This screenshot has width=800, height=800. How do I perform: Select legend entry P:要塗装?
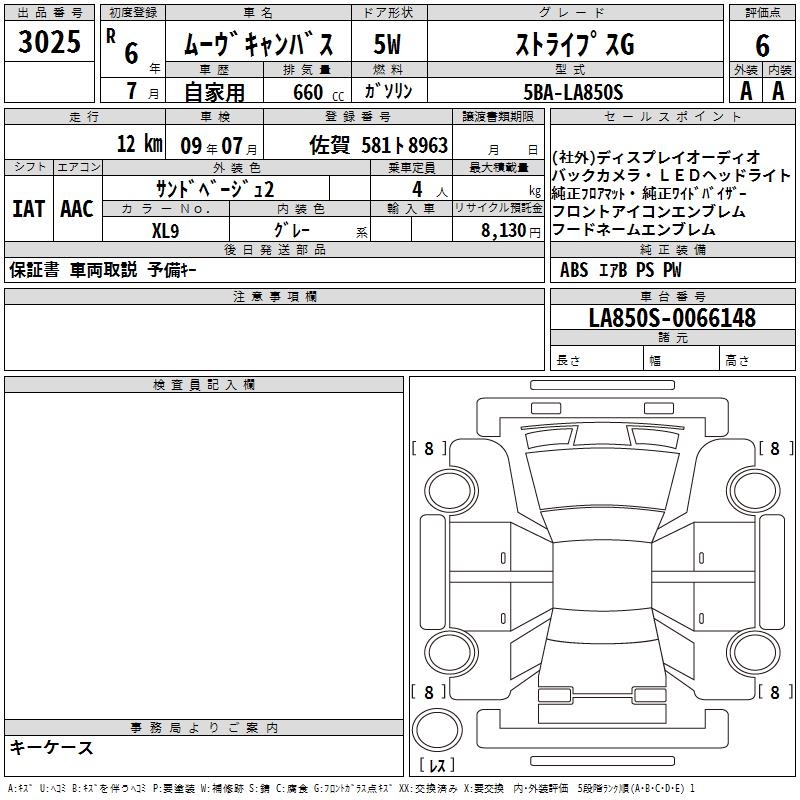173,789
